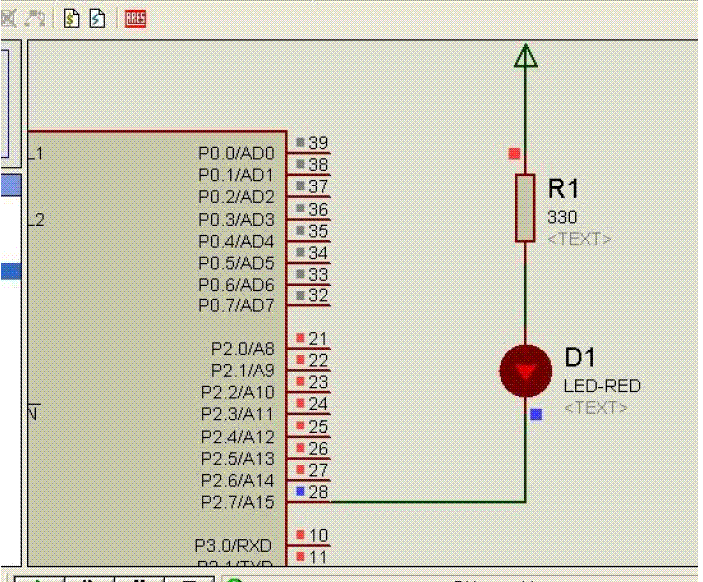Select the R1 reference label

563,189
